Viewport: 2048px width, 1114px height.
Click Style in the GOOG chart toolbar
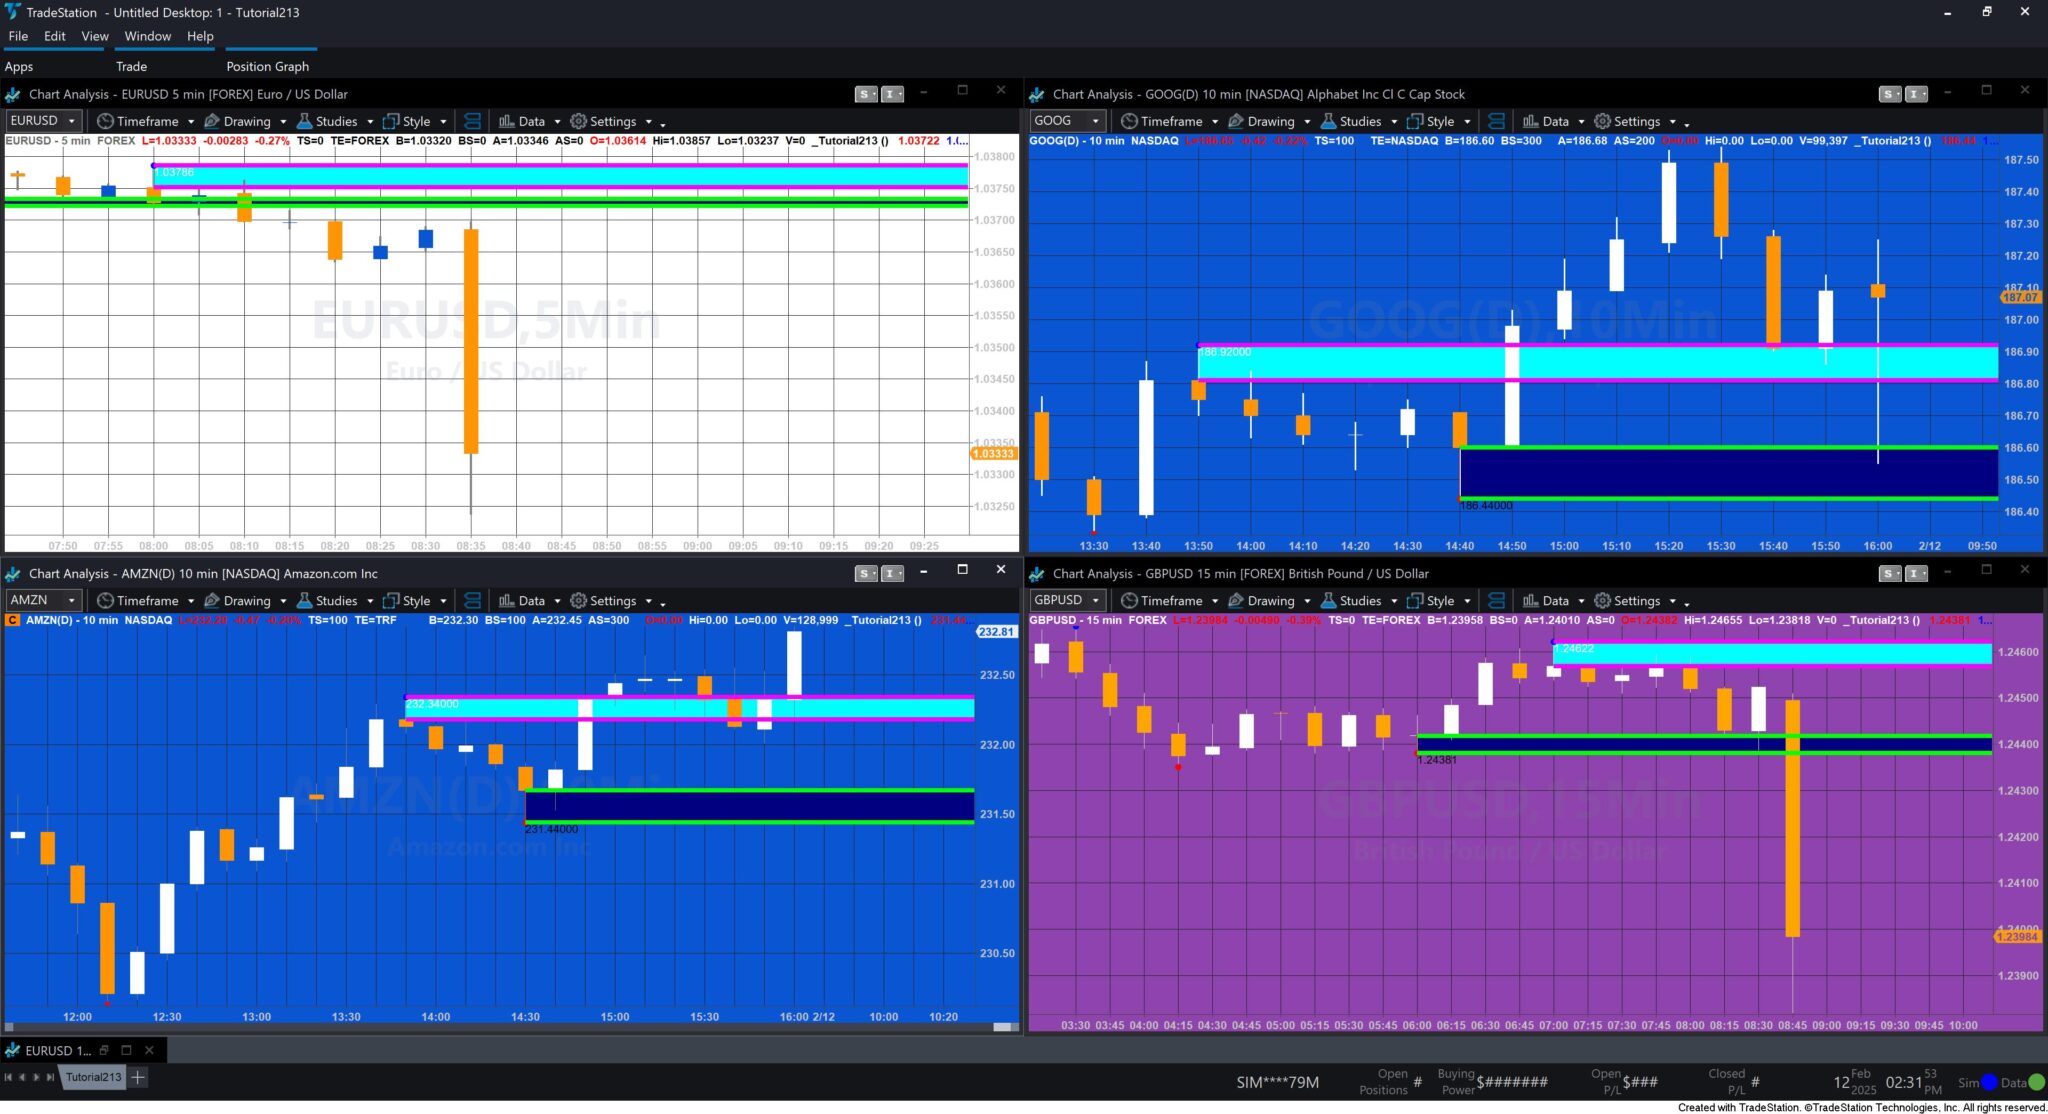[1439, 121]
